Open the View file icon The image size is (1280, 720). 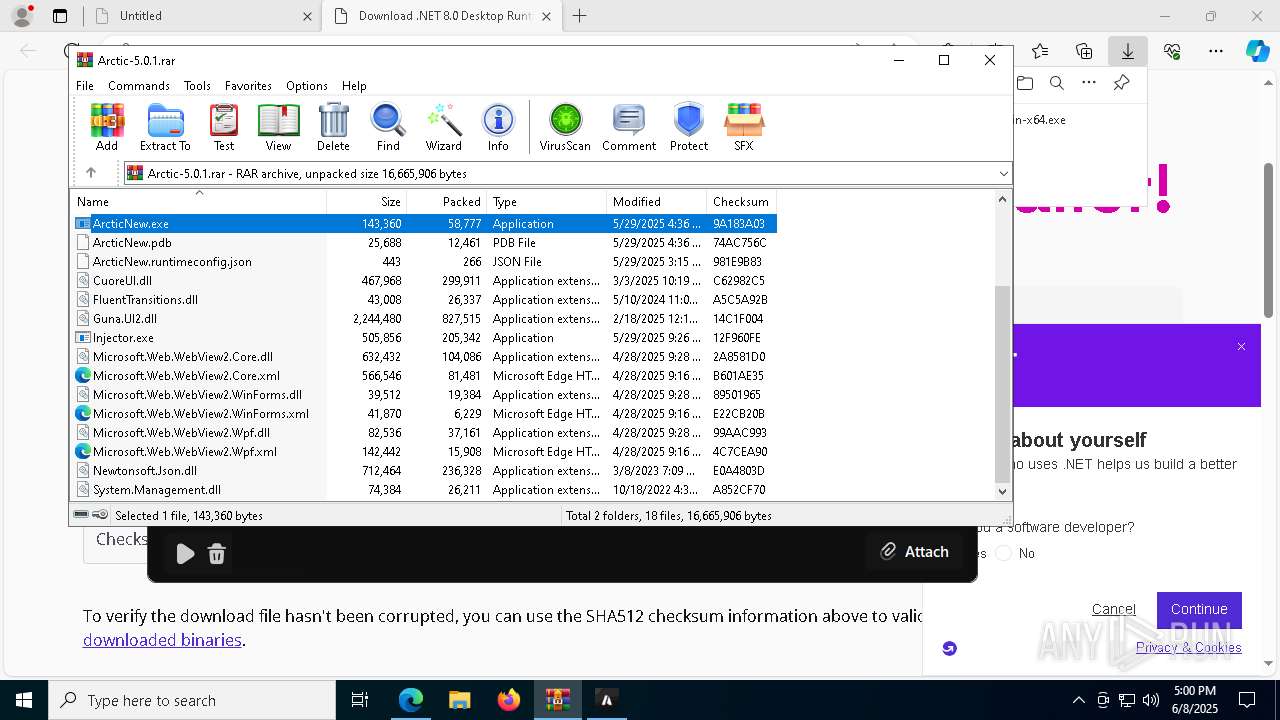tap(278, 127)
